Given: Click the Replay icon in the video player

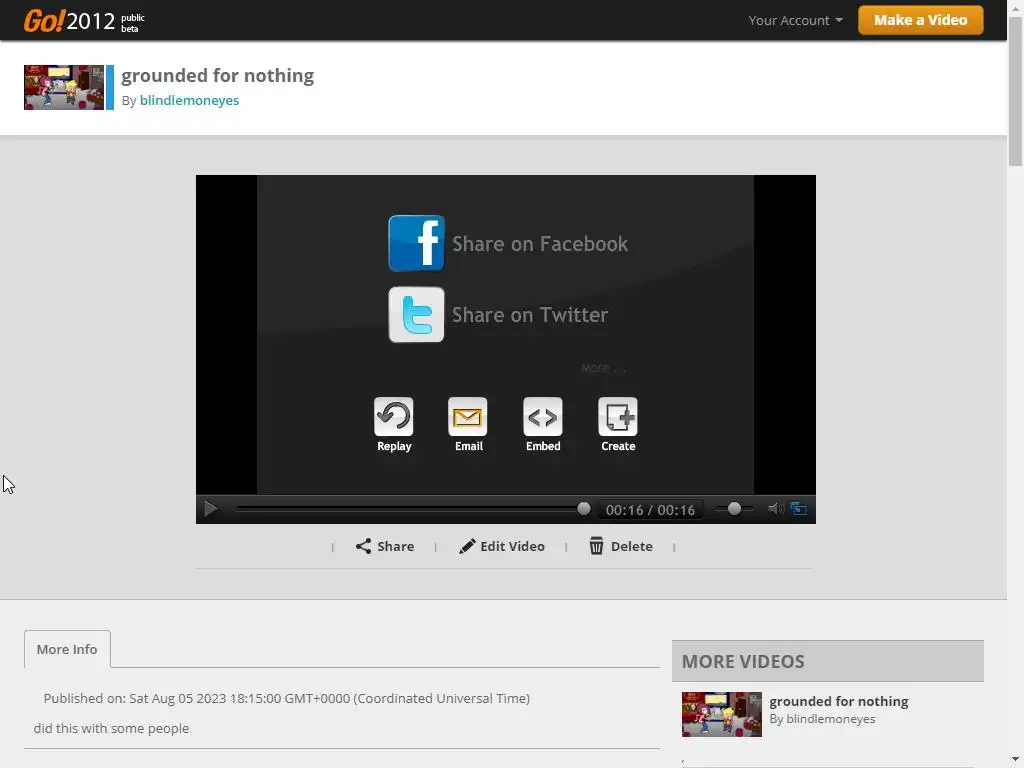Looking at the screenshot, I should click(x=394, y=416).
